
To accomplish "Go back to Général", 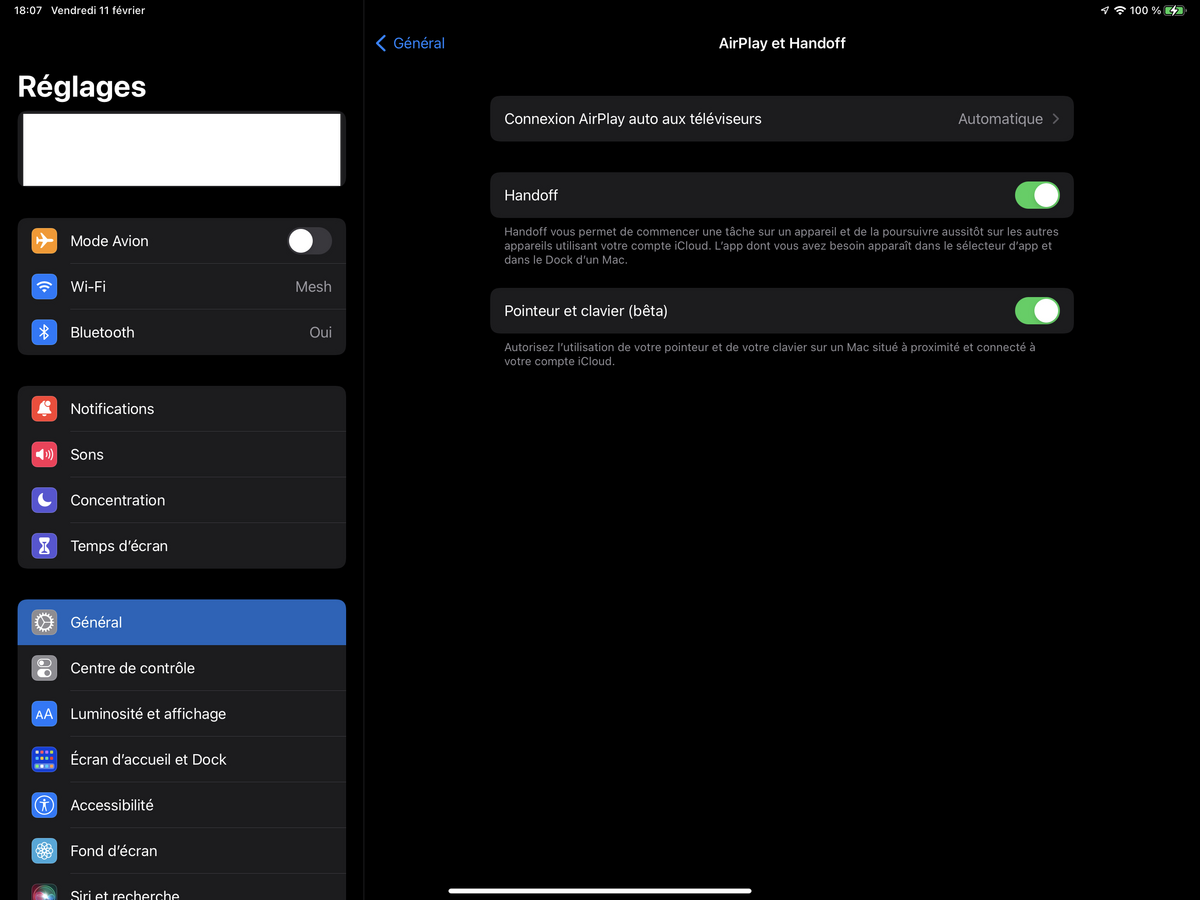I will pyautogui.click(x=410, y=43).
